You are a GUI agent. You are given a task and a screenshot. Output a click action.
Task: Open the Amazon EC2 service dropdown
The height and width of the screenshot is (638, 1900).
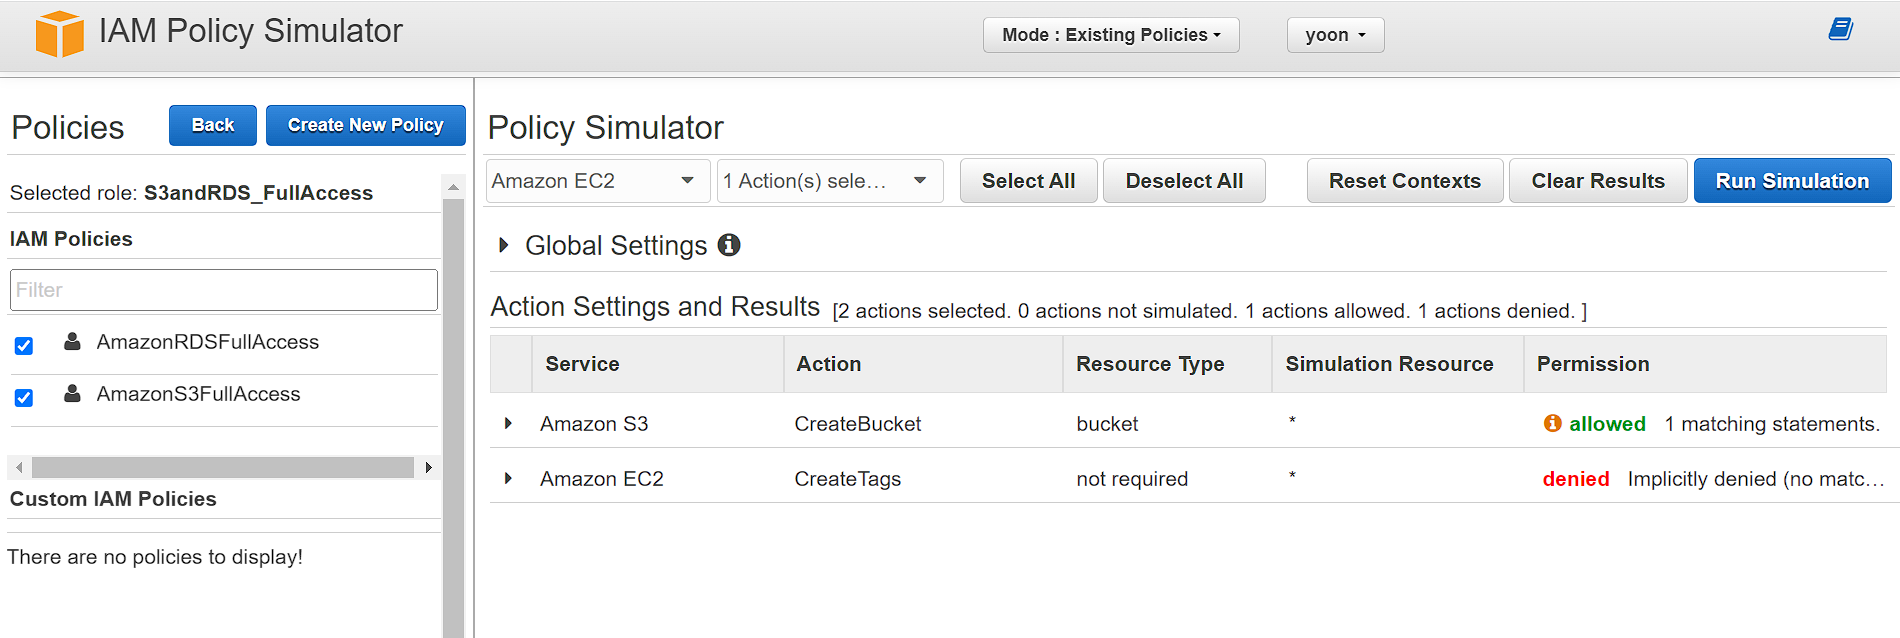(x=596, y=181)
